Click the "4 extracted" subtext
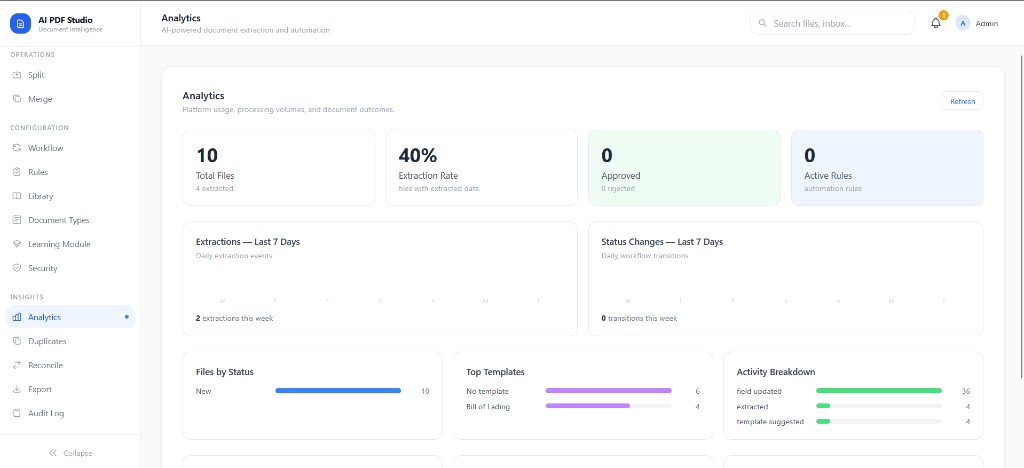1024x468 pixels. tap(214, 189)
